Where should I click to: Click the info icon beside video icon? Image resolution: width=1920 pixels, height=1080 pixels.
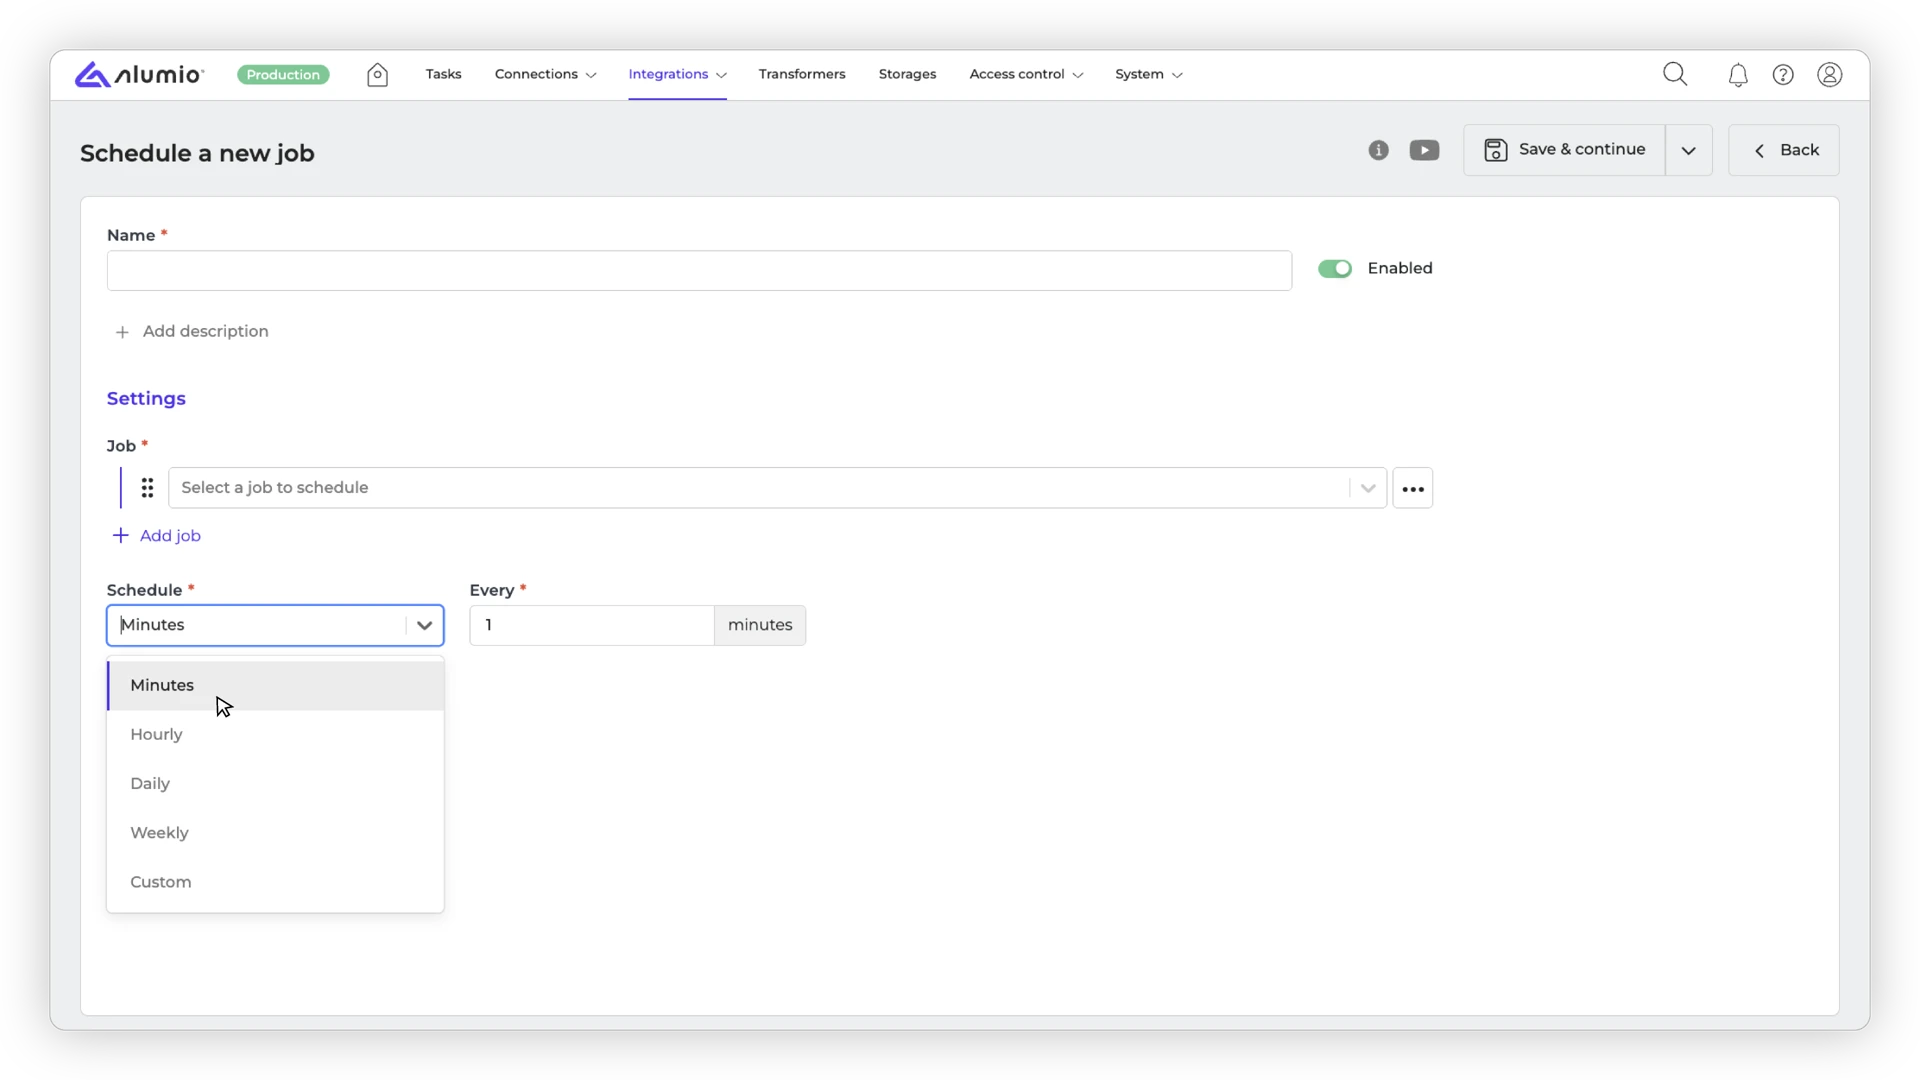(x=1378, y=150)
